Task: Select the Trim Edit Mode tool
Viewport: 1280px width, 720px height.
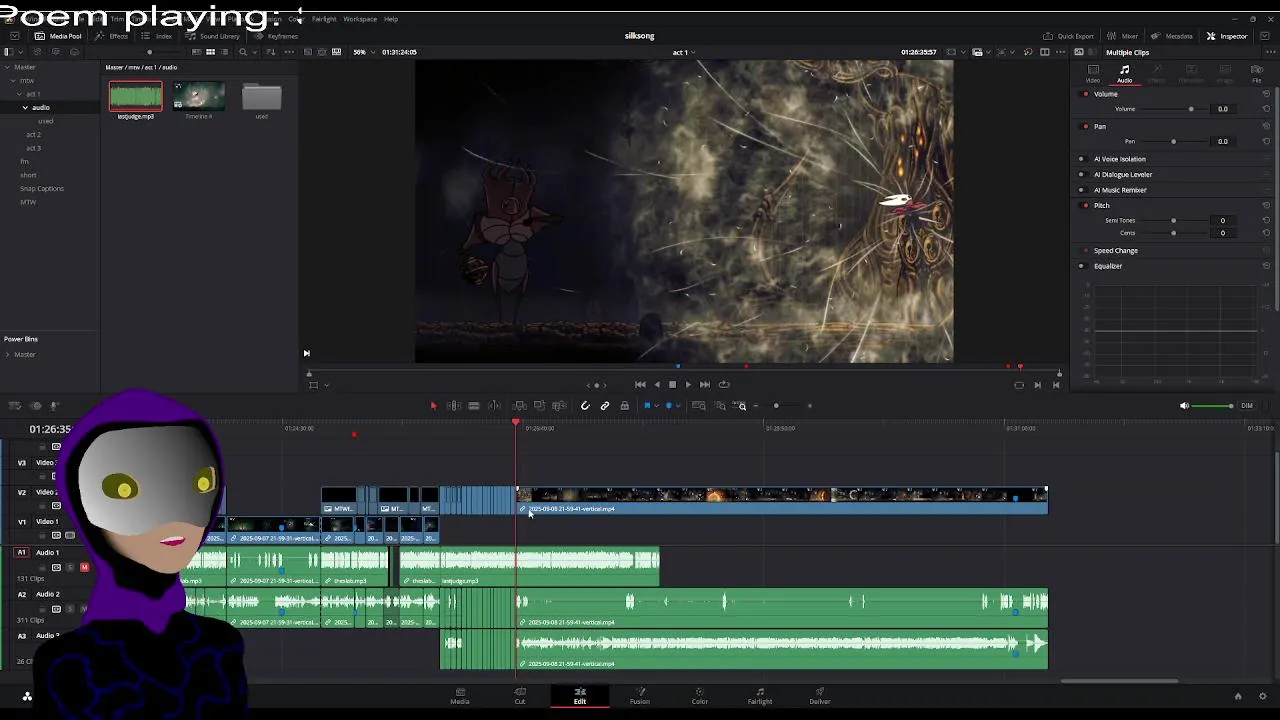Action: [x=454, y=406]
